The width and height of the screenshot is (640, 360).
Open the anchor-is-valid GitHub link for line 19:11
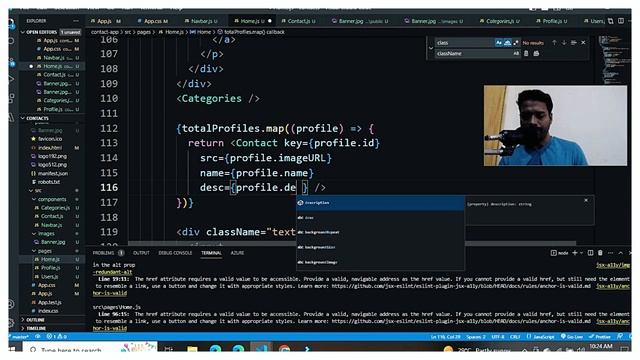pos(461,286)
